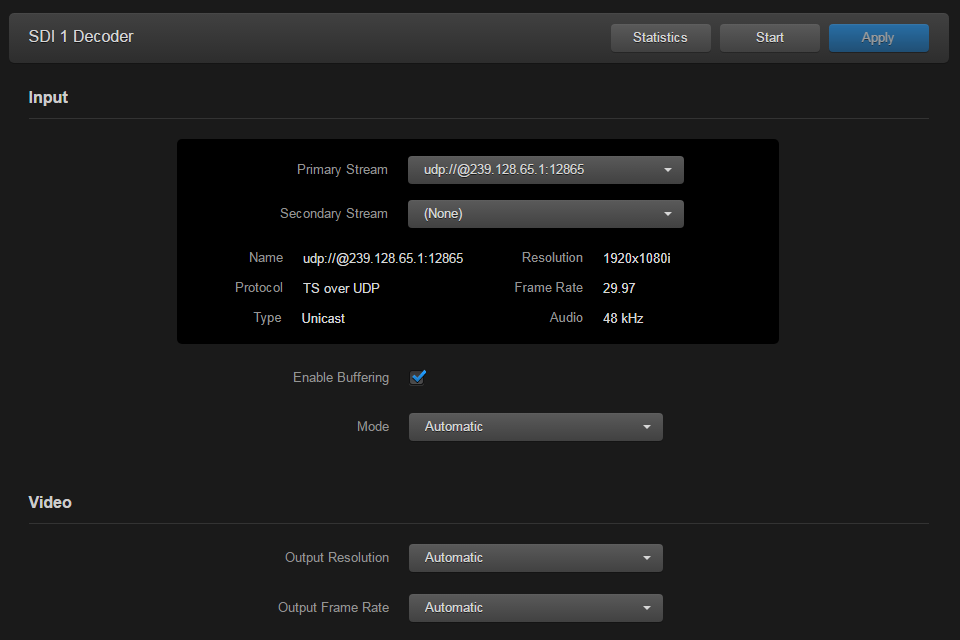Apply the decoder configuration
Image resolution: width=960 pixels, height=640 pixels.
coord(878,37)
